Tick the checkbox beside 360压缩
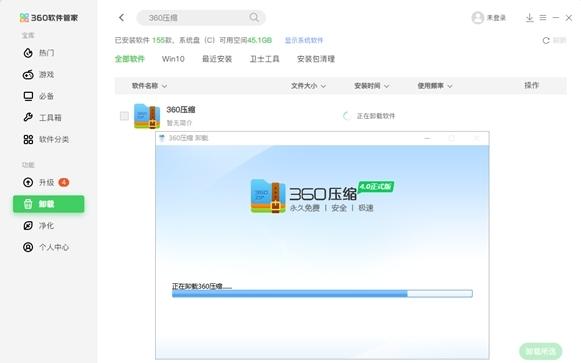The width and height of the screenshot is (581, 363). (124, 116)
